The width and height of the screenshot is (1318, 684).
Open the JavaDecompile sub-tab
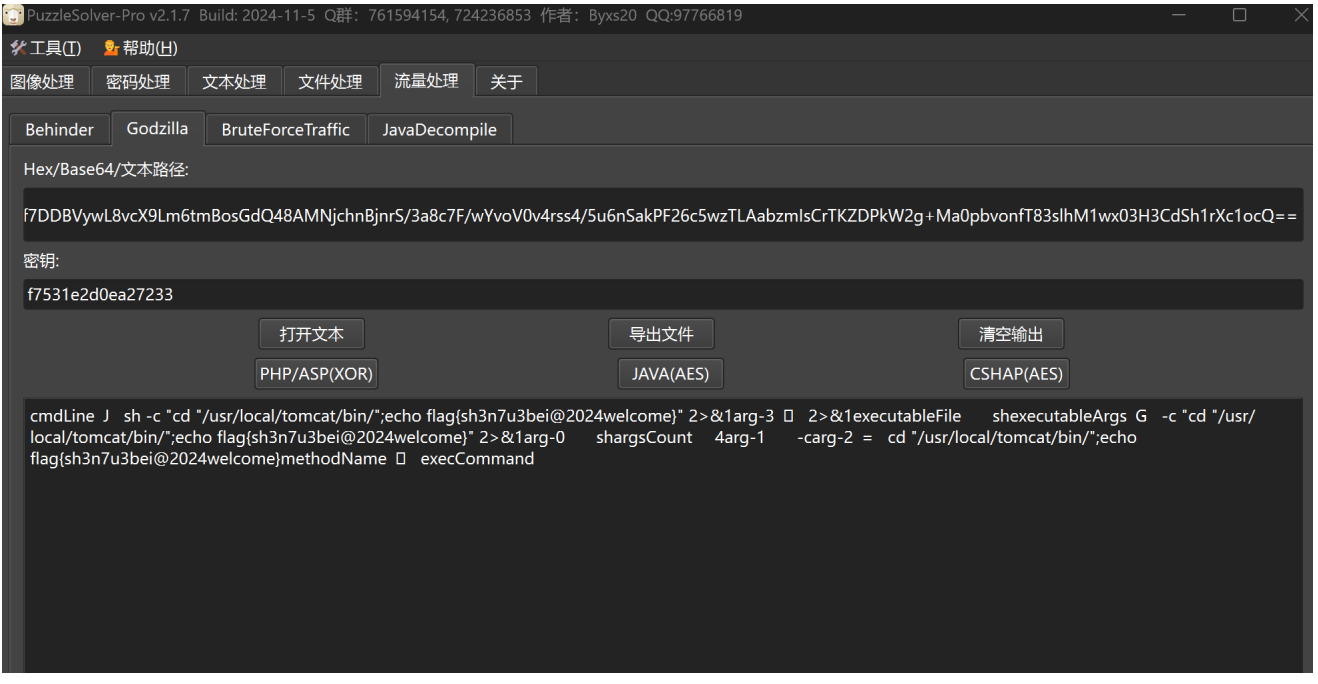[x=439, y=129]
